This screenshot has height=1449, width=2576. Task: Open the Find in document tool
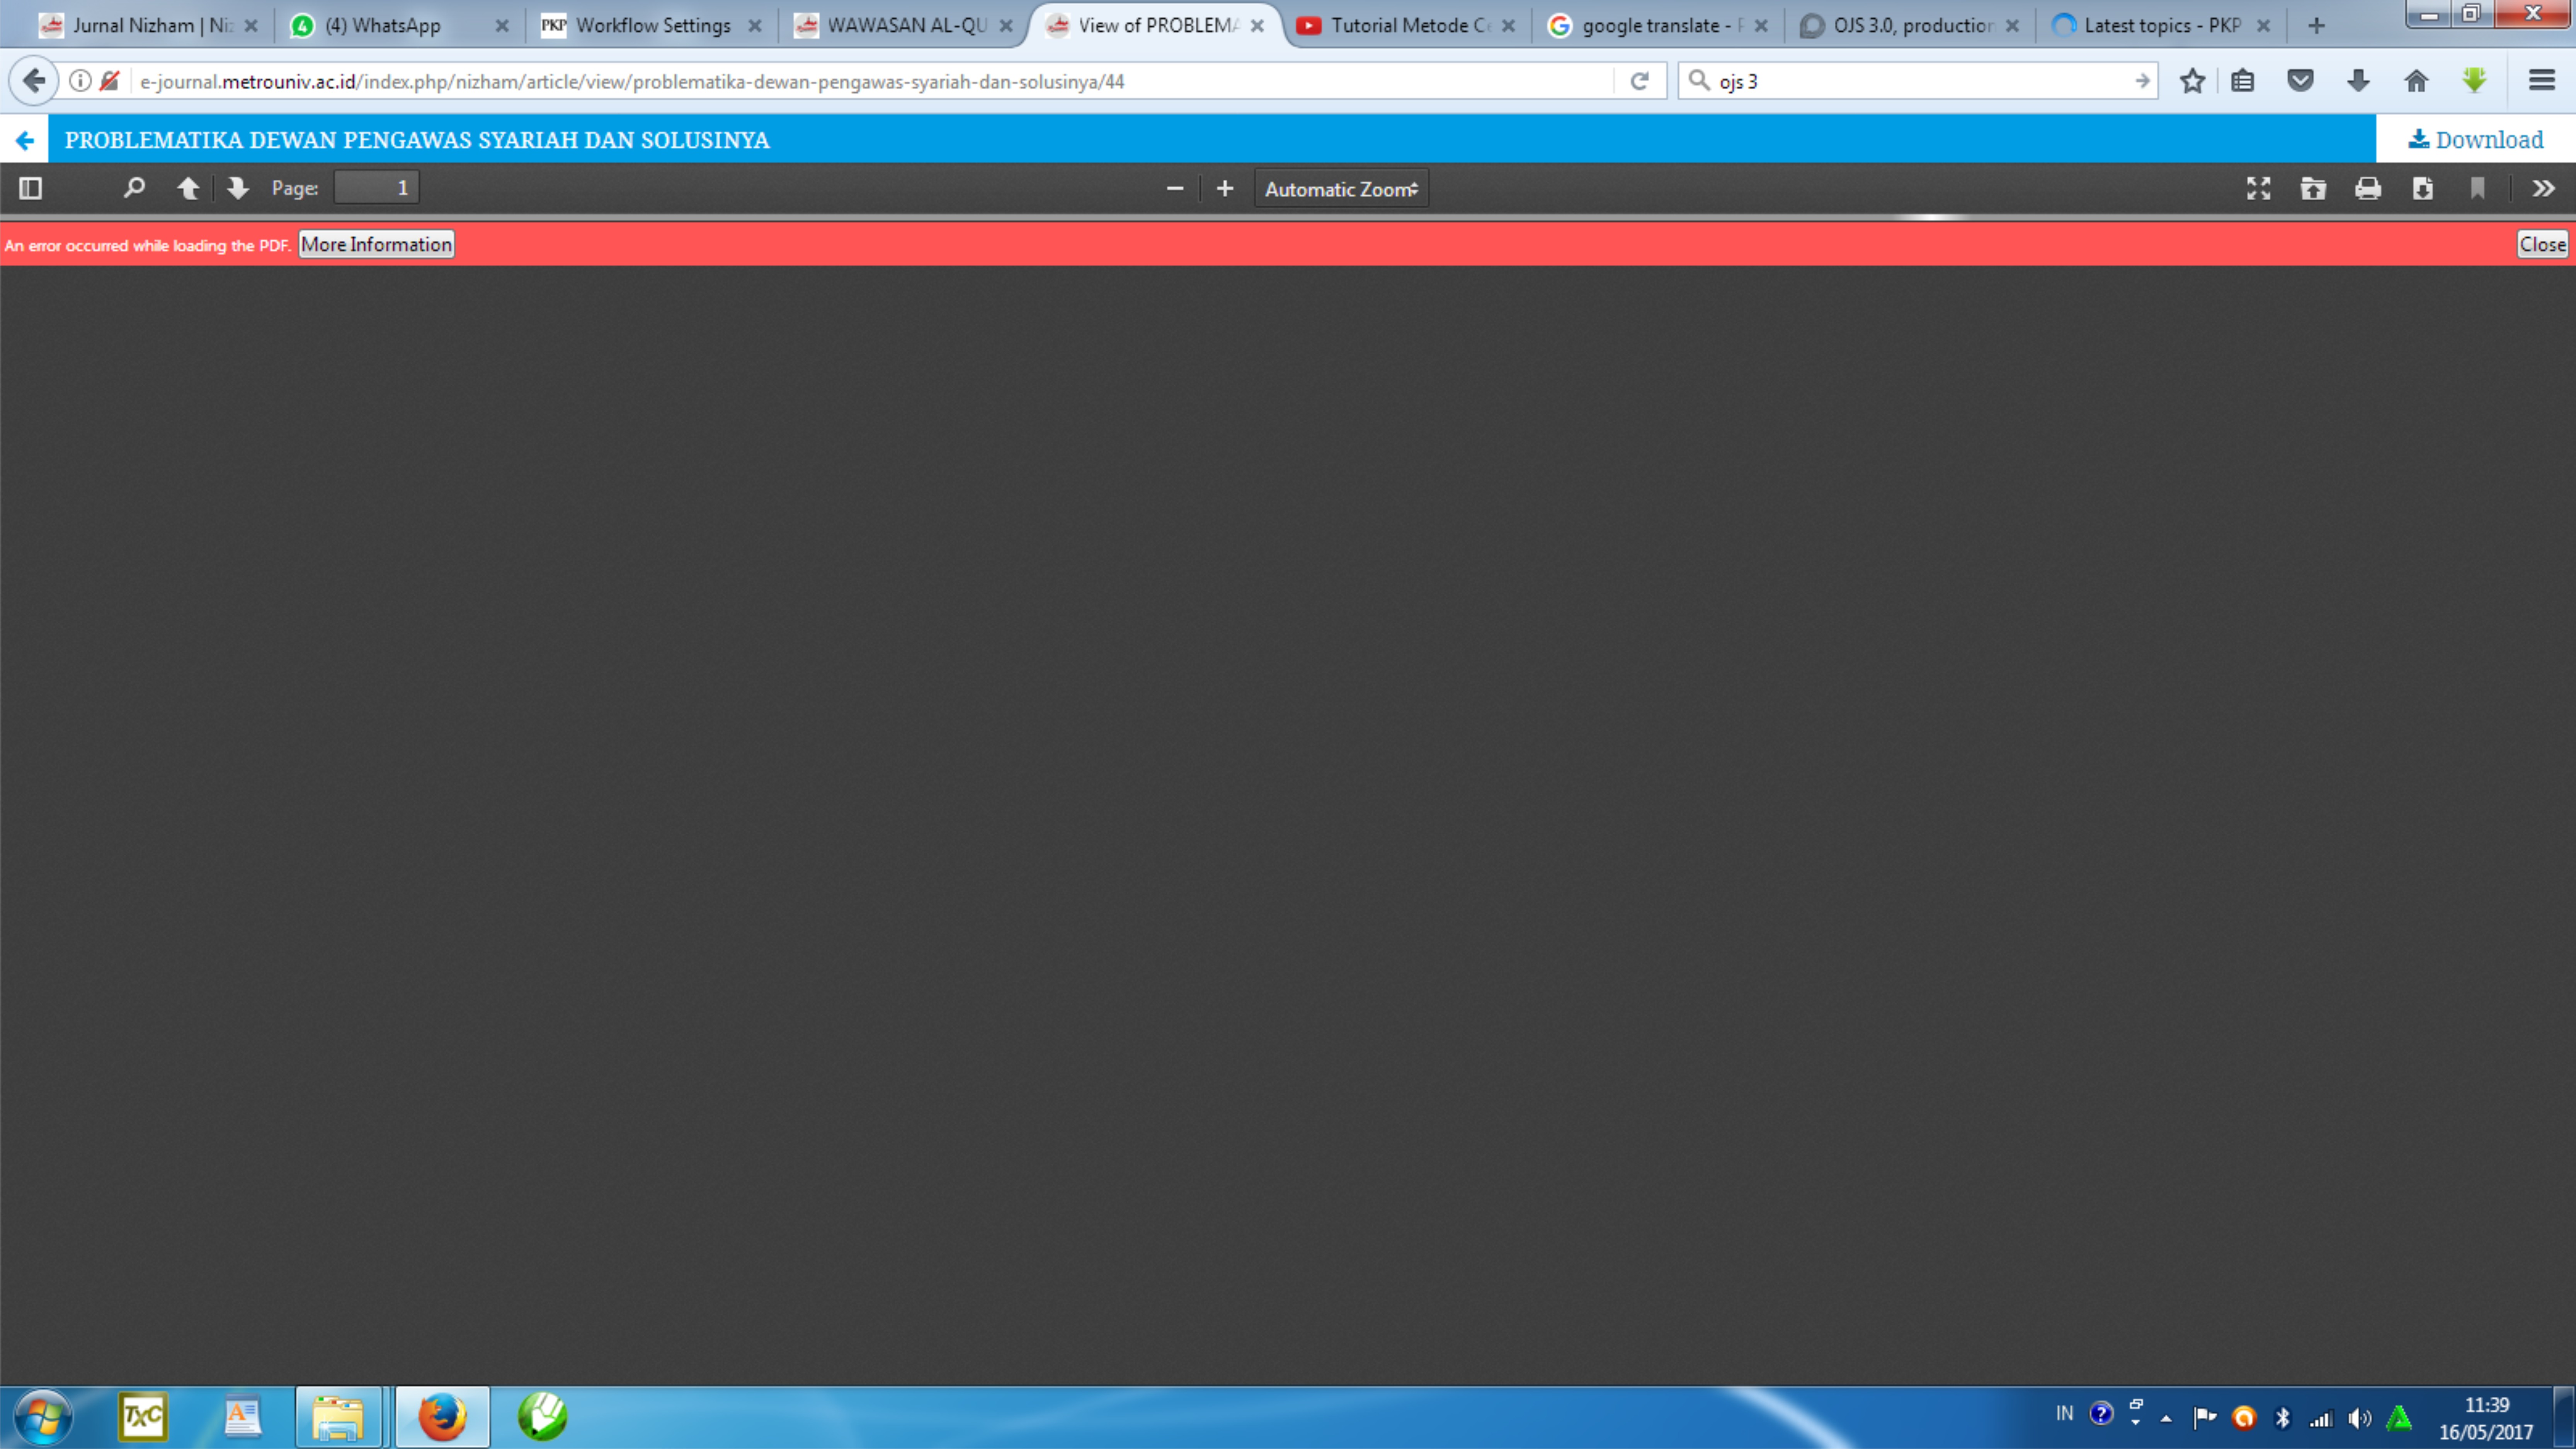[134, 188]
